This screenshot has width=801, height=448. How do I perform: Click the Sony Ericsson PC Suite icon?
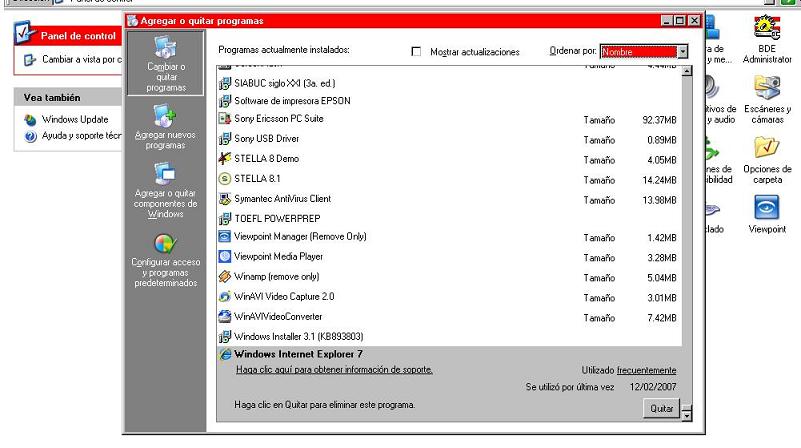[224, 119]
